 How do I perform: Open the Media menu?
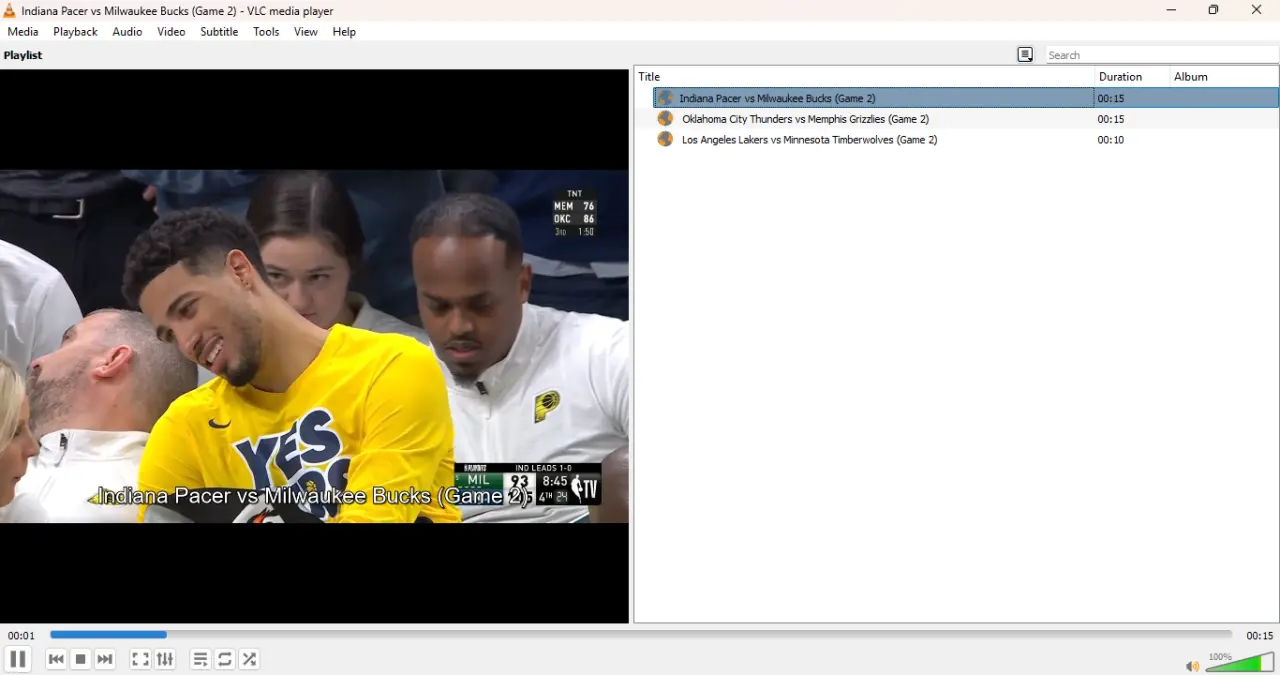point(23,32)
